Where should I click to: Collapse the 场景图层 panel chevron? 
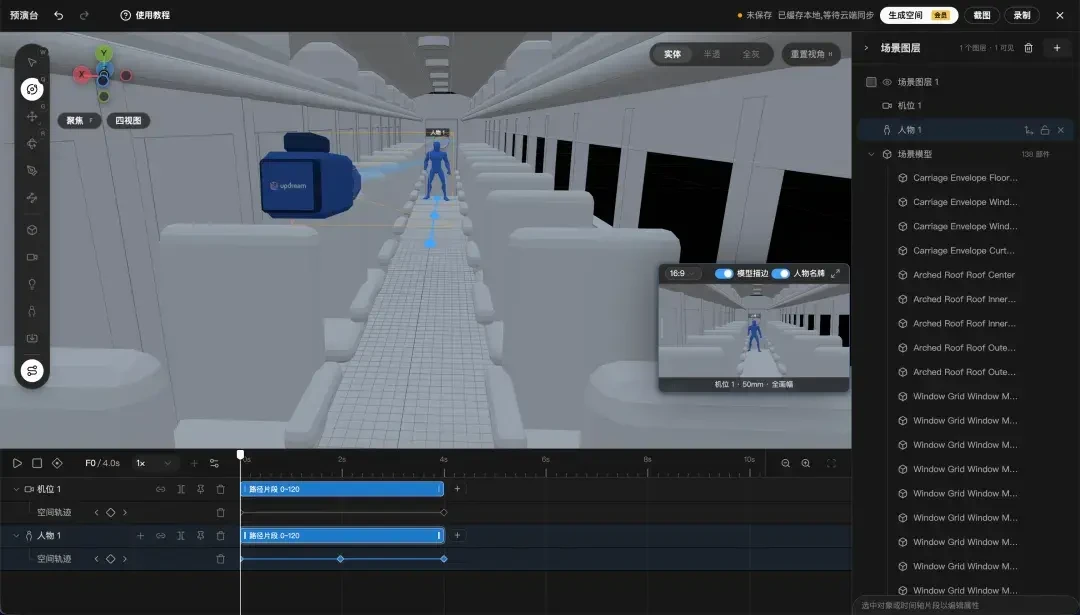(x=866, y=48)
